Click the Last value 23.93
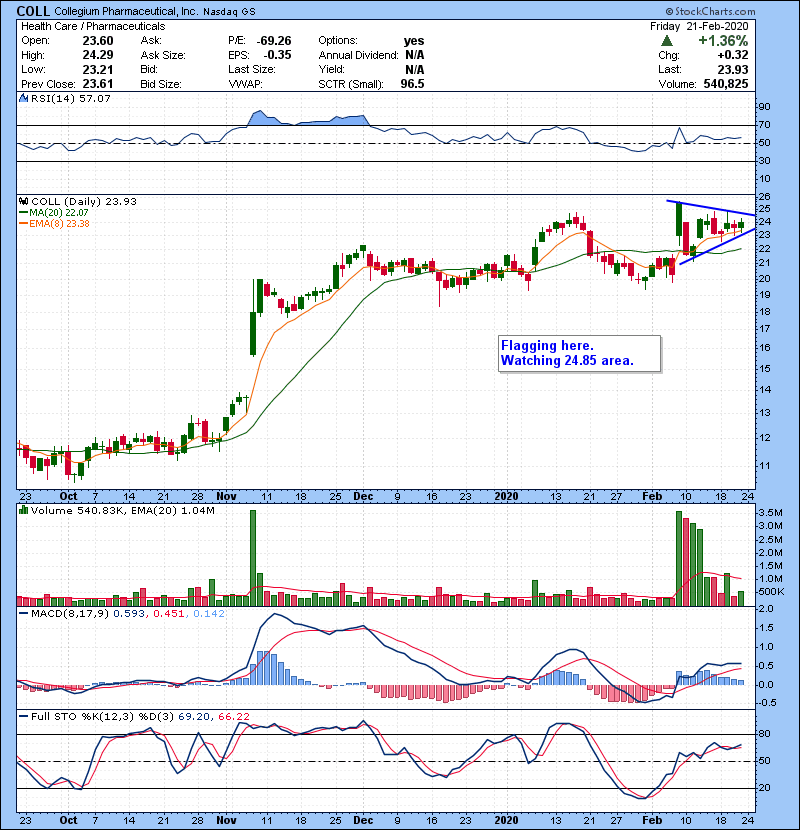The width and height of the screenshot is (800, 830). point(733,69)
